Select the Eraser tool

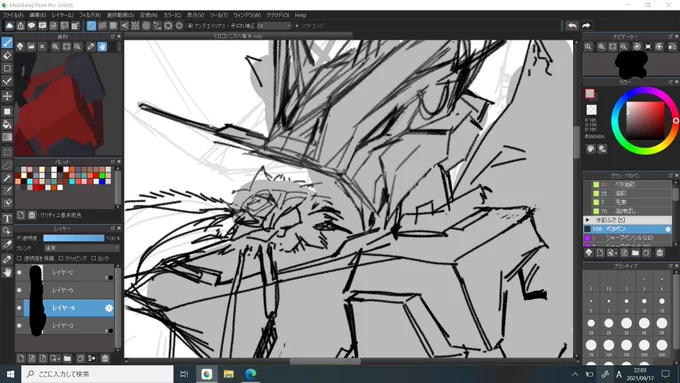pos(7,56)
